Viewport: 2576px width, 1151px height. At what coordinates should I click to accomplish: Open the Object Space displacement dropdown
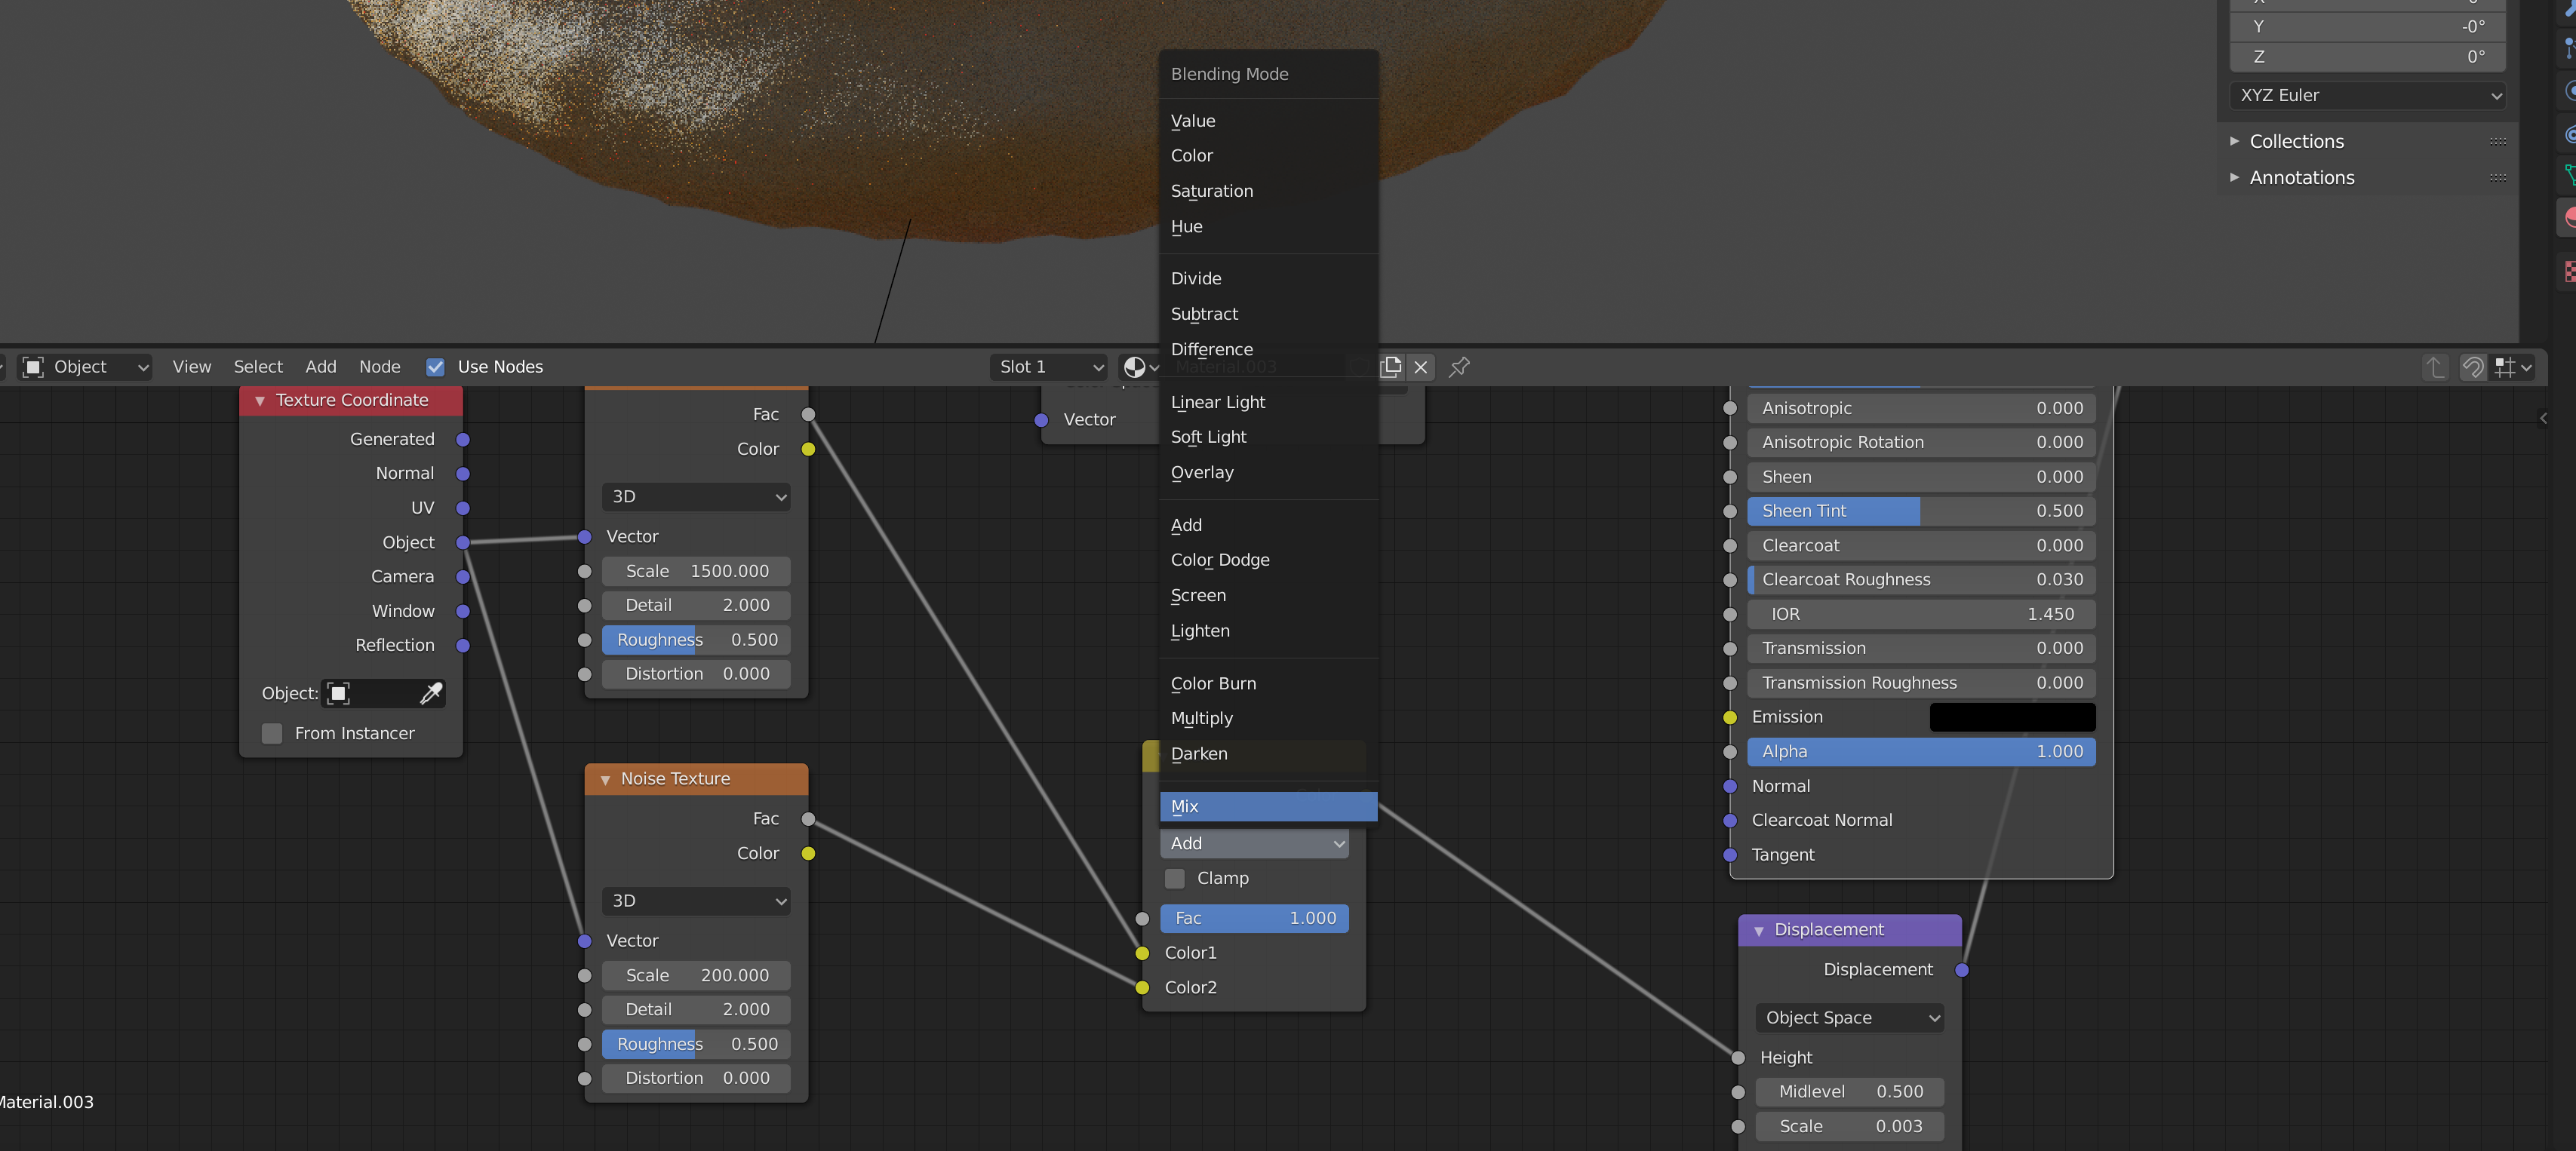[1849, 1018]
